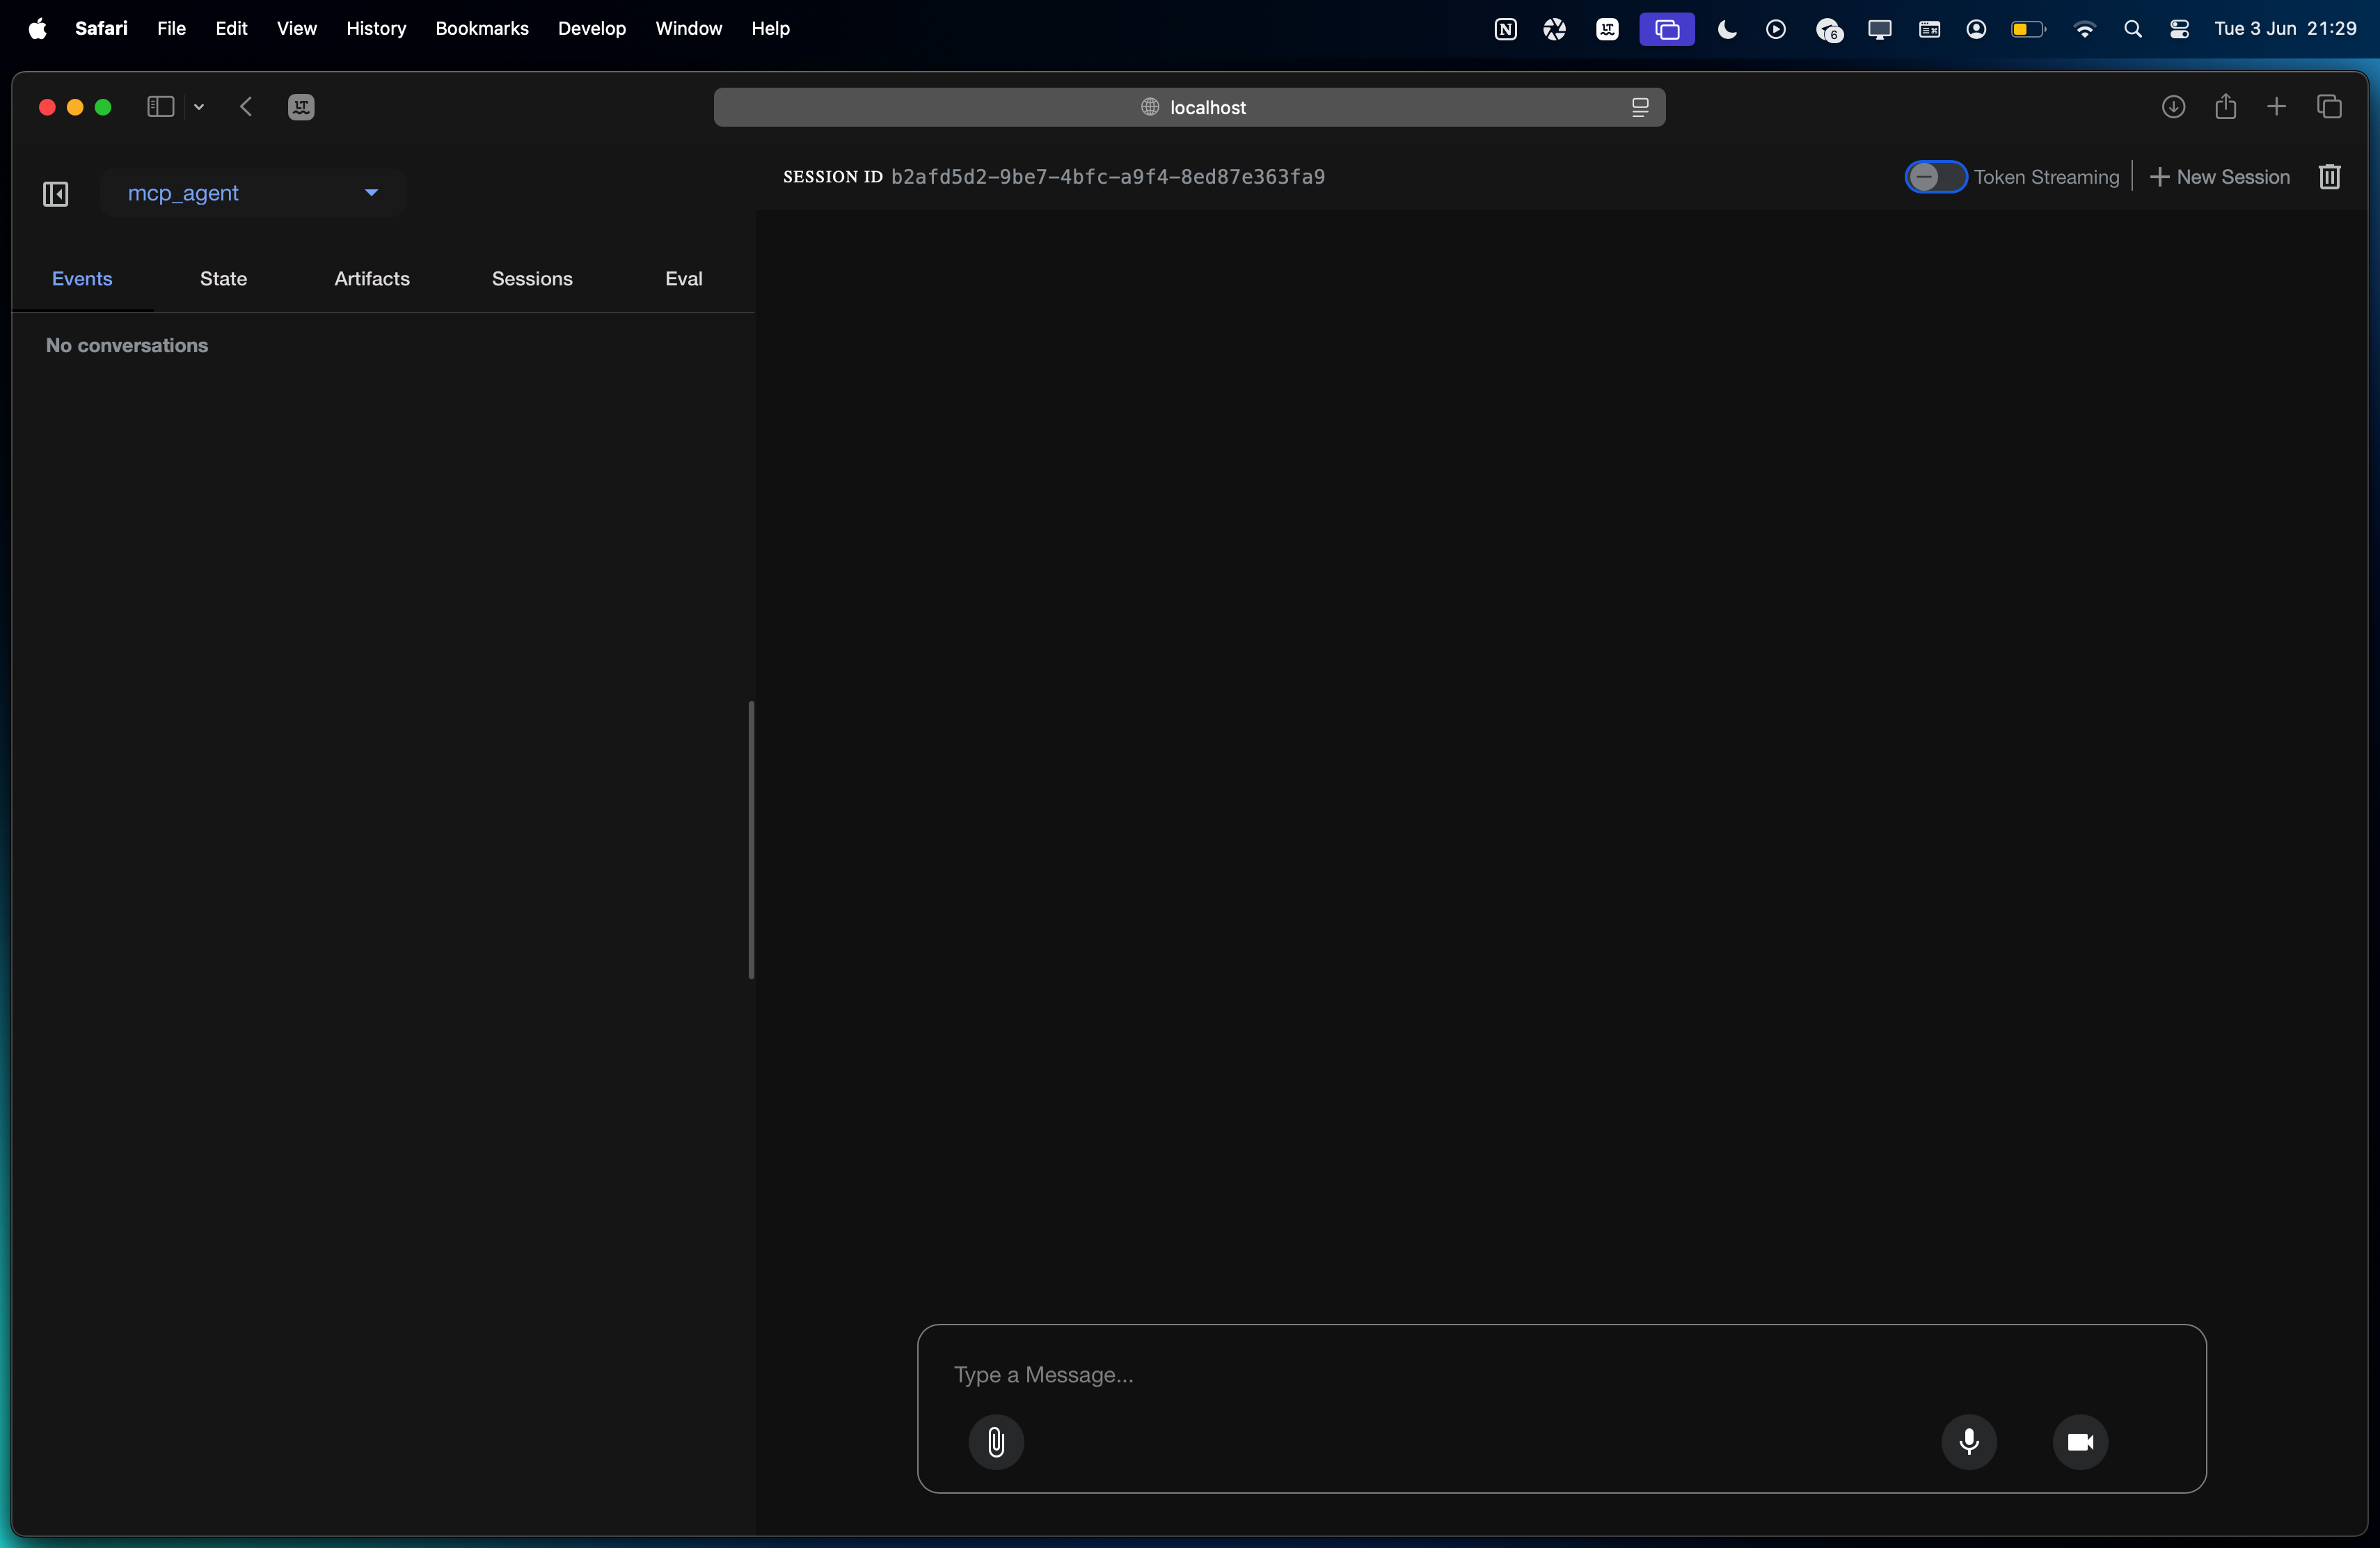Screen dimensions: 2380x1548
Task: Expand the tab group chevron next to sidebar
Action: pyautogui.click(x=199, y=107)
